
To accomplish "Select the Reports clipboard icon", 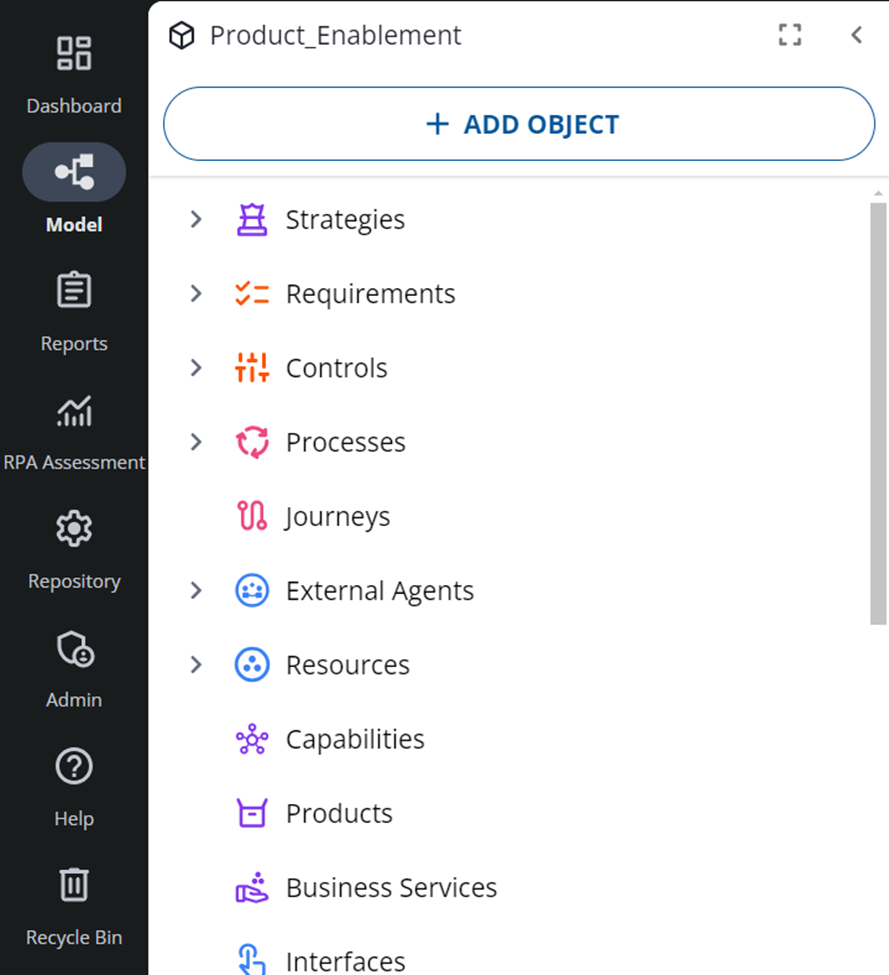I will coord(74,291).
